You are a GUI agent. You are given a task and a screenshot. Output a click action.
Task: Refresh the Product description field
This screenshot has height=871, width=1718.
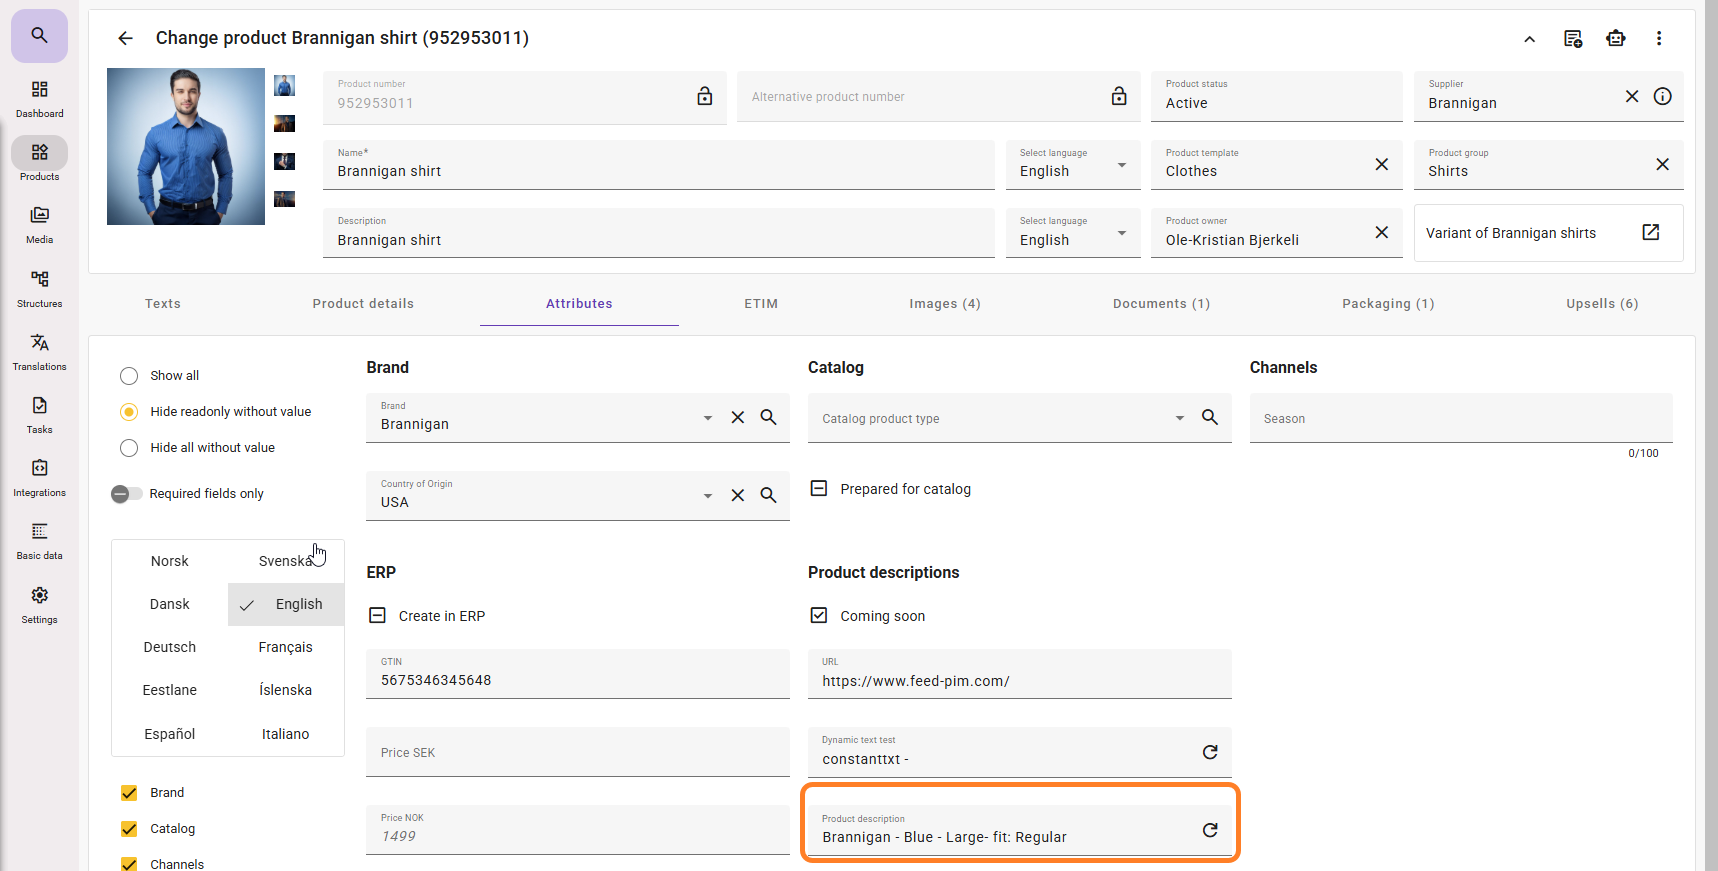1209,830
